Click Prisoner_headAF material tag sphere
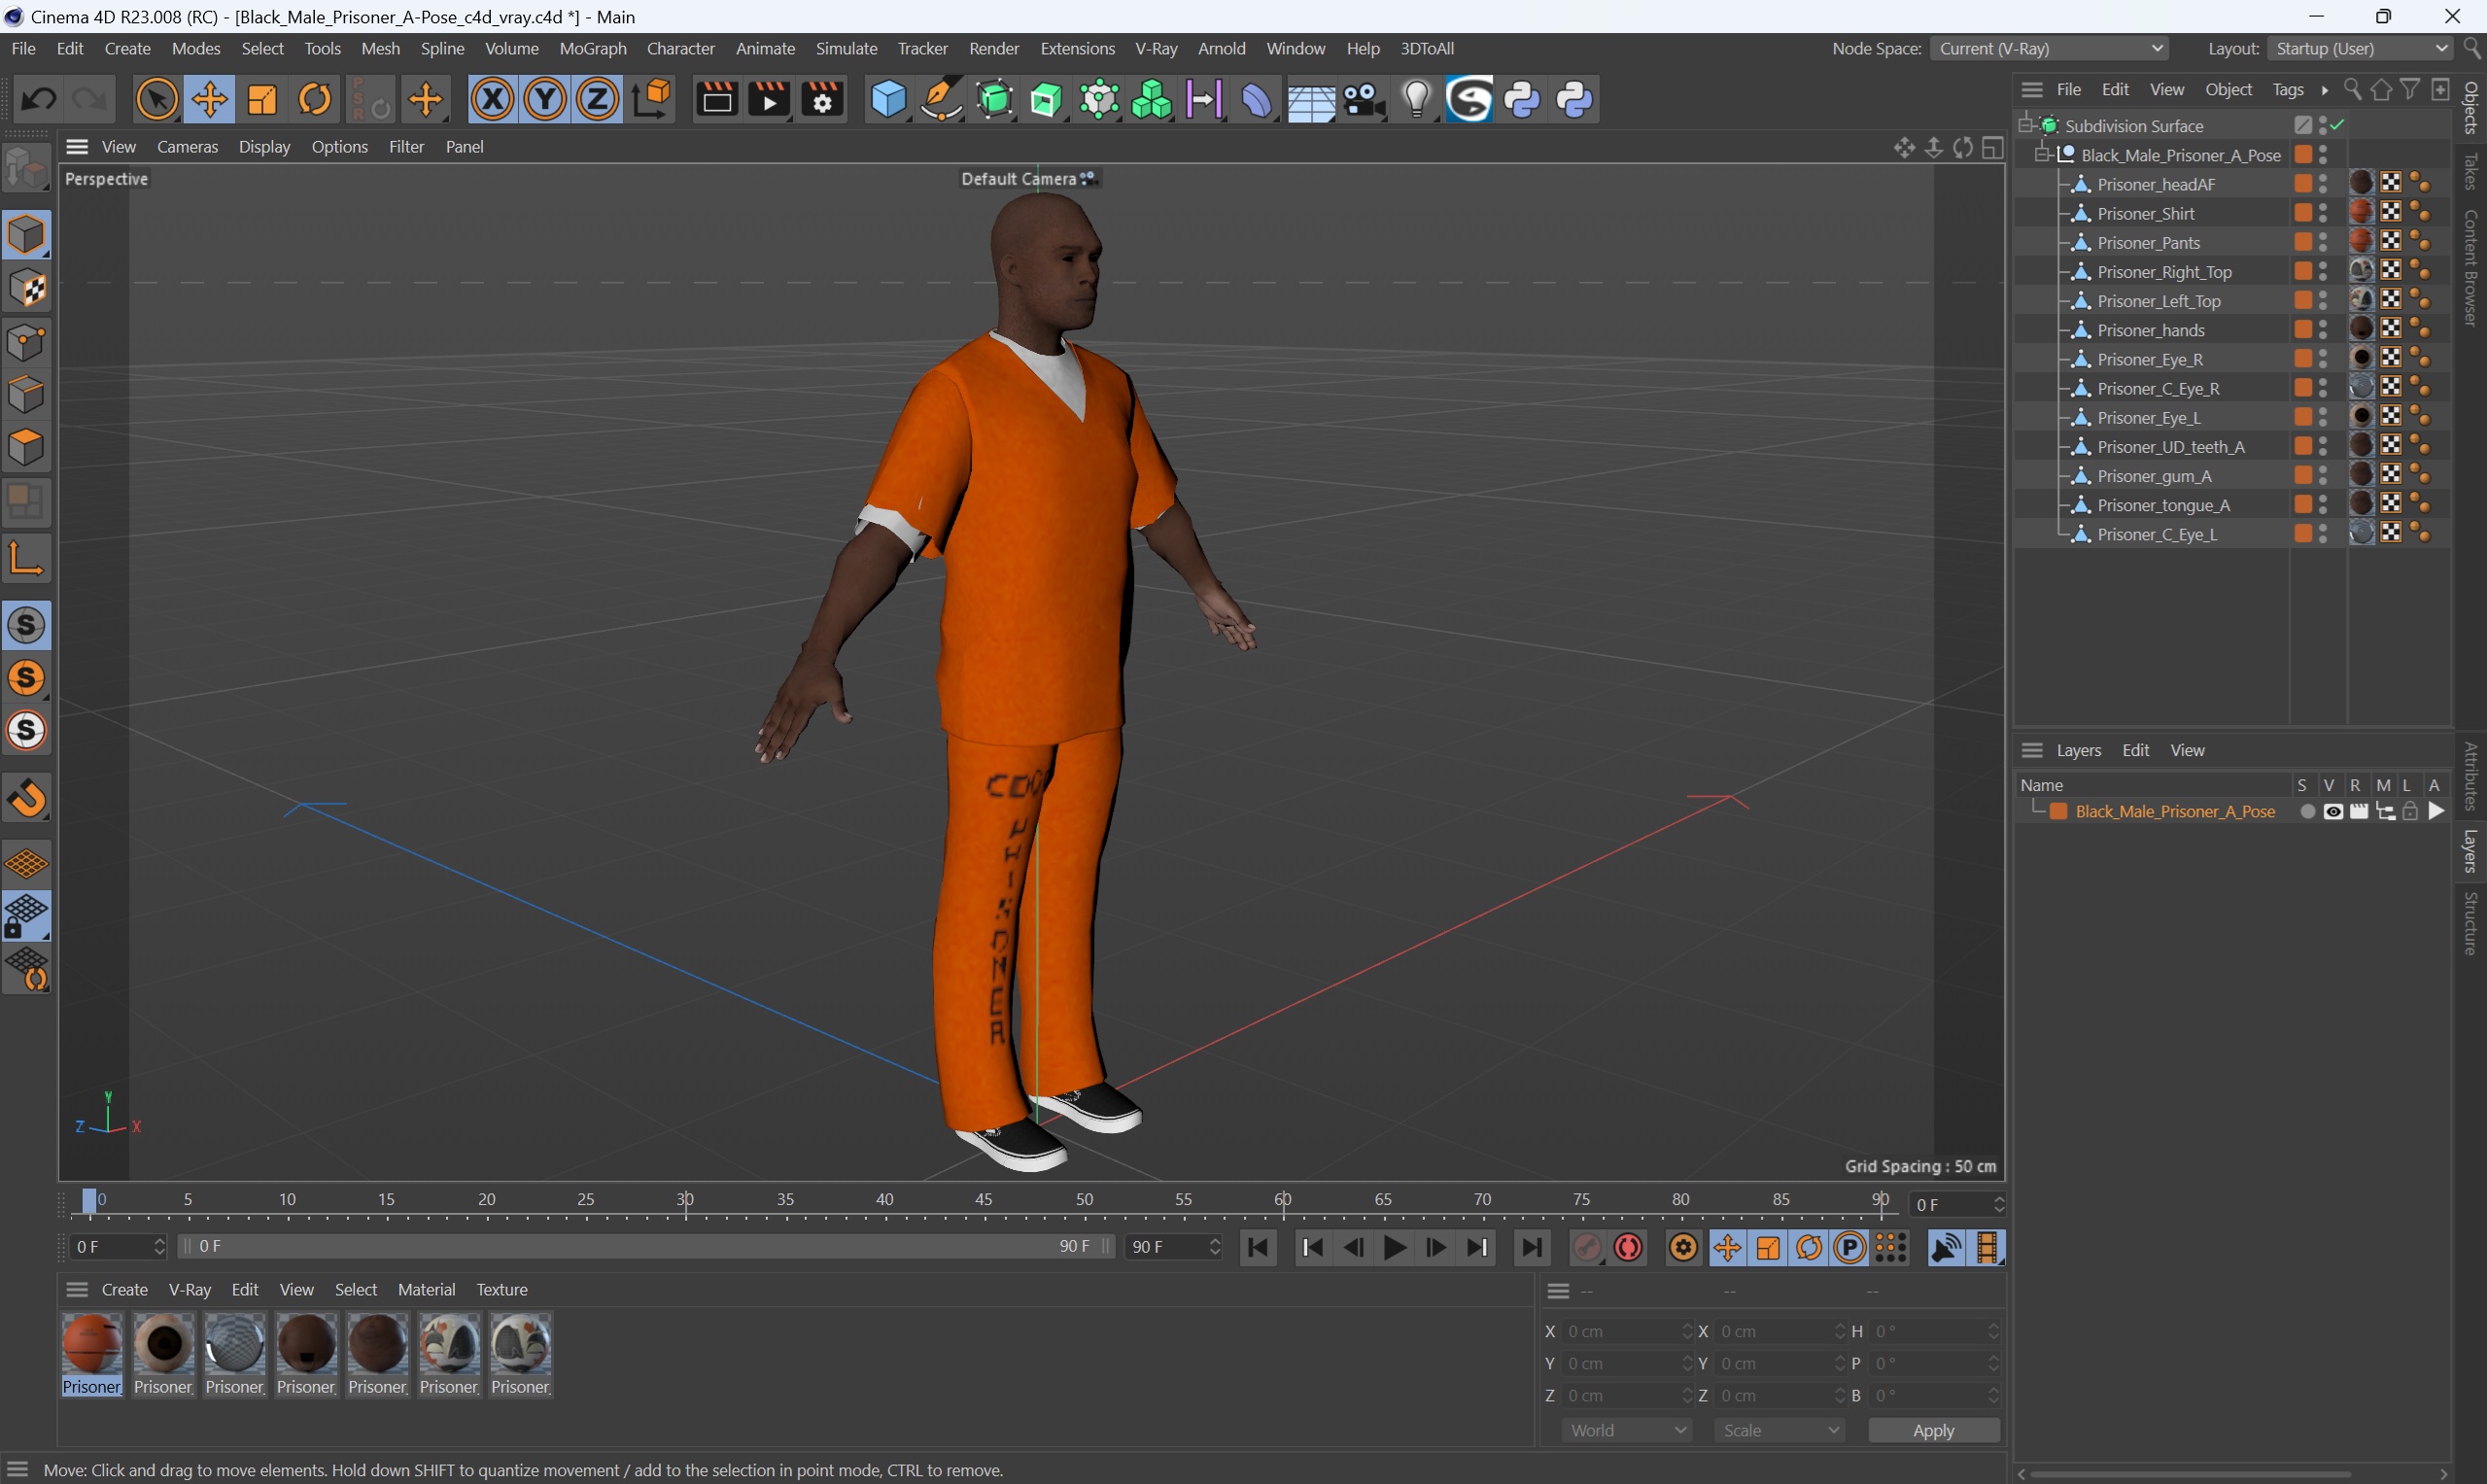2487x1484 pixels. tap(2361, 183)
